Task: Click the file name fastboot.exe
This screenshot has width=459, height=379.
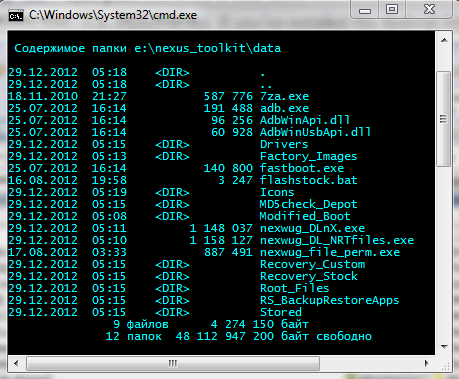Action: pos(302,168)
